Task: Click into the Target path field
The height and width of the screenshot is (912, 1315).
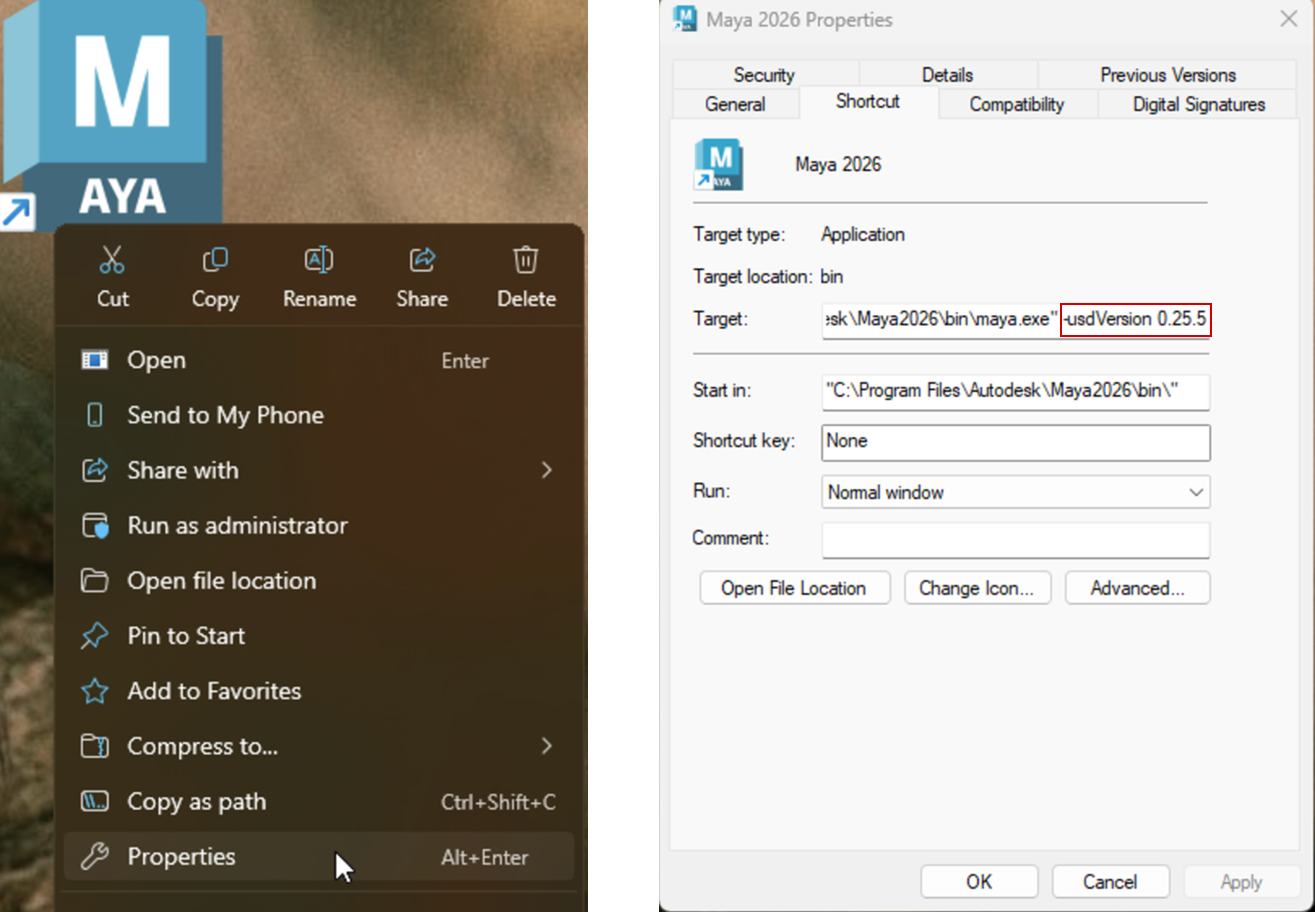Action: [1016, 321]
